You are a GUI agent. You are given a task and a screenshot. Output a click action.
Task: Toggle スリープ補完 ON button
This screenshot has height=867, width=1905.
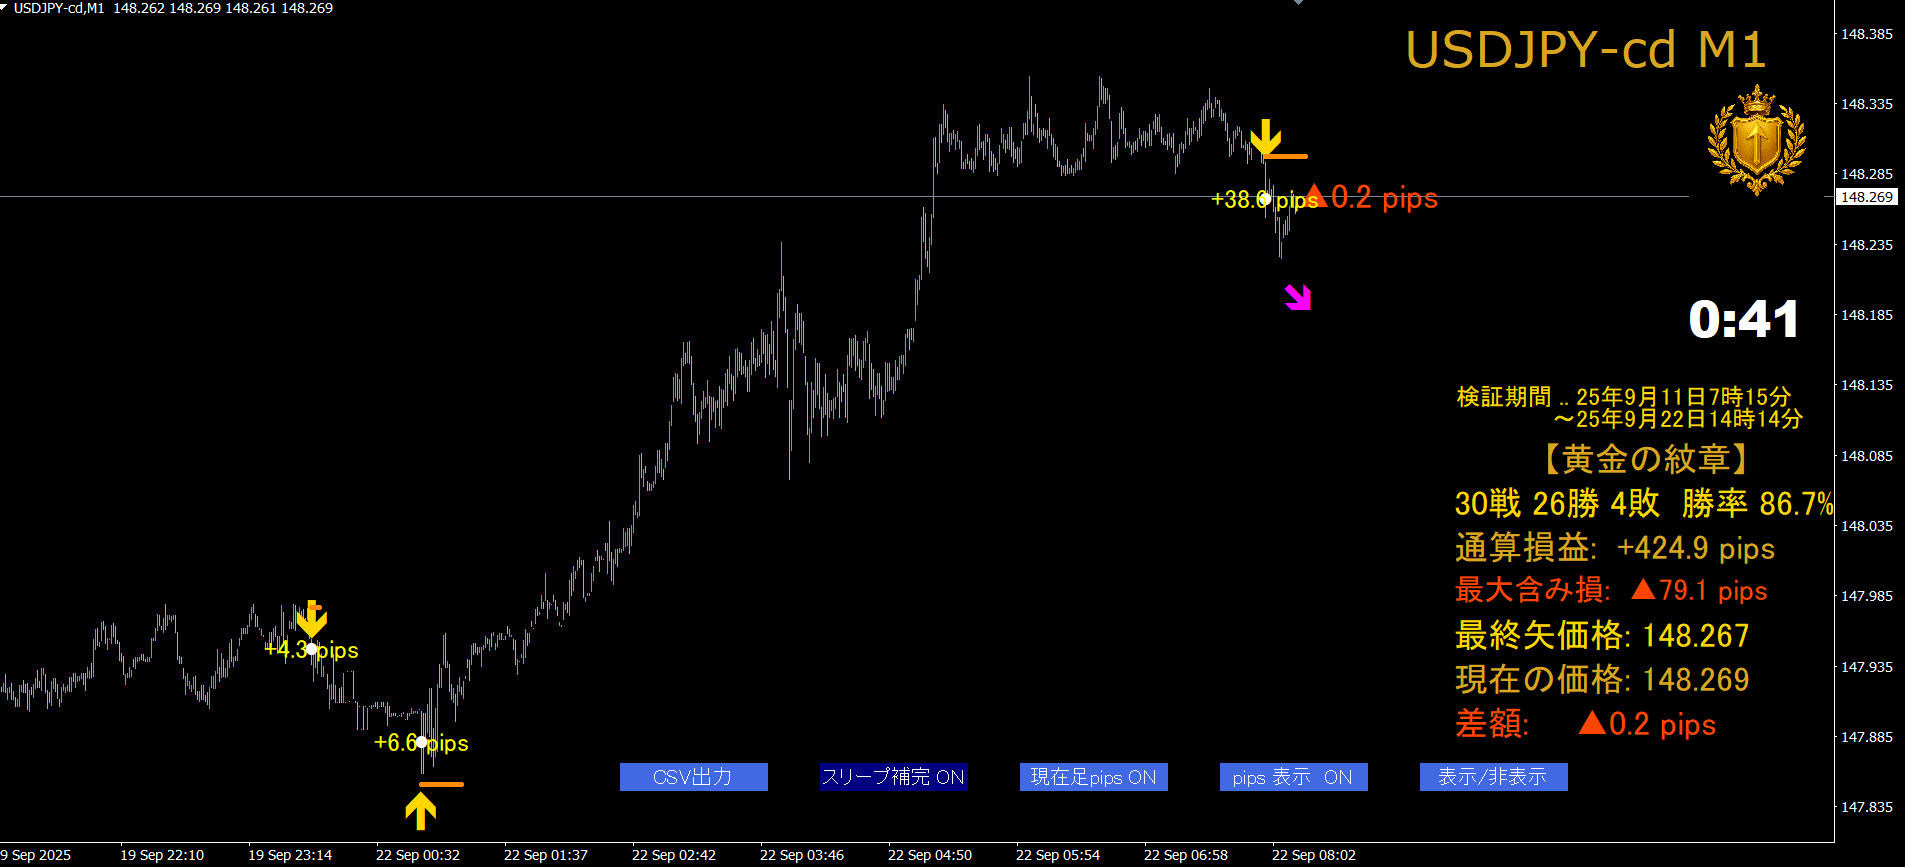893,777
